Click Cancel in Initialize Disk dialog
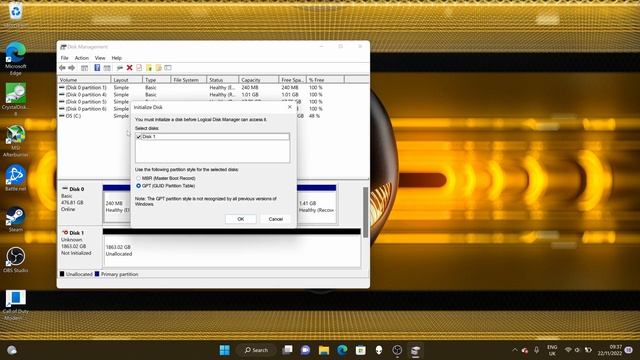 click(276, 219)
